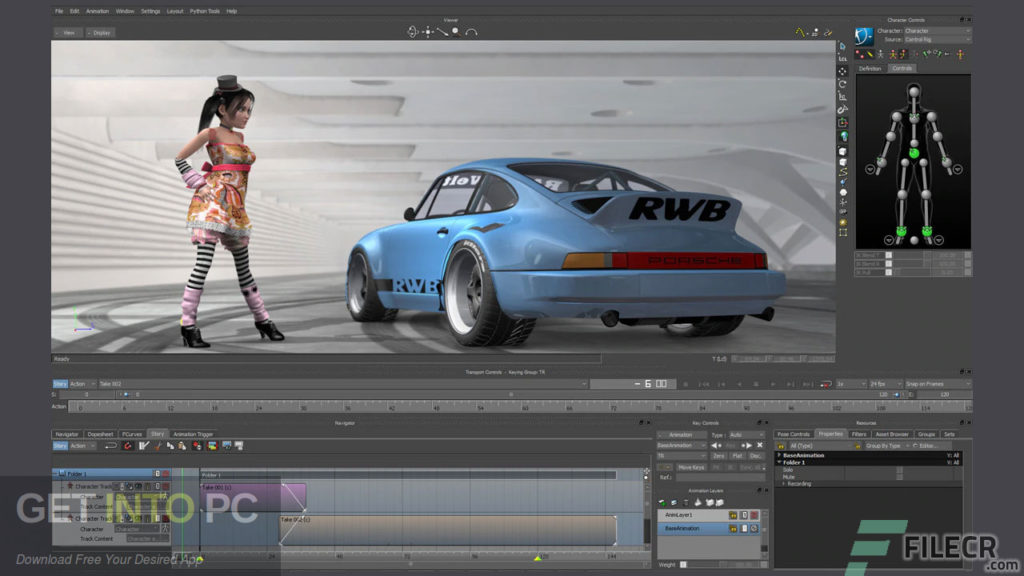
Task: Select the Rotate tool in viewer toolbar
Action: [843, 84]
